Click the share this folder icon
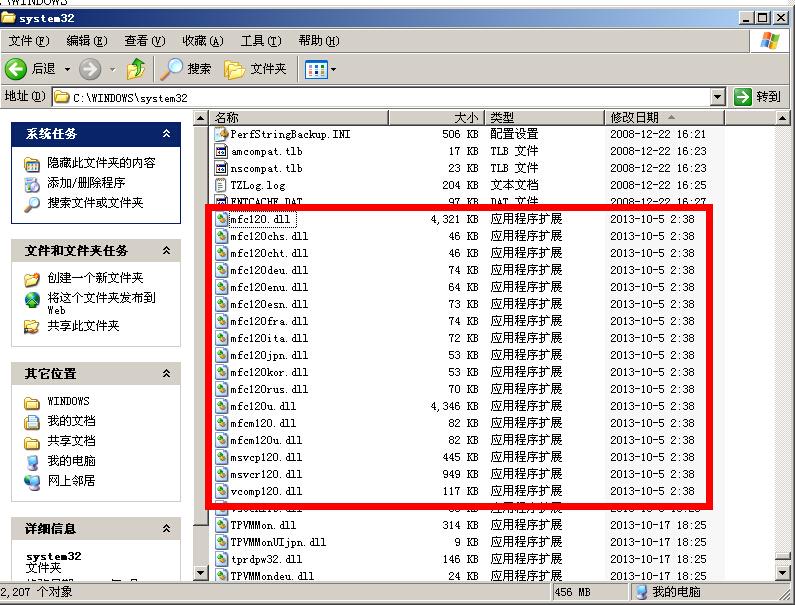 coord(32,327)
